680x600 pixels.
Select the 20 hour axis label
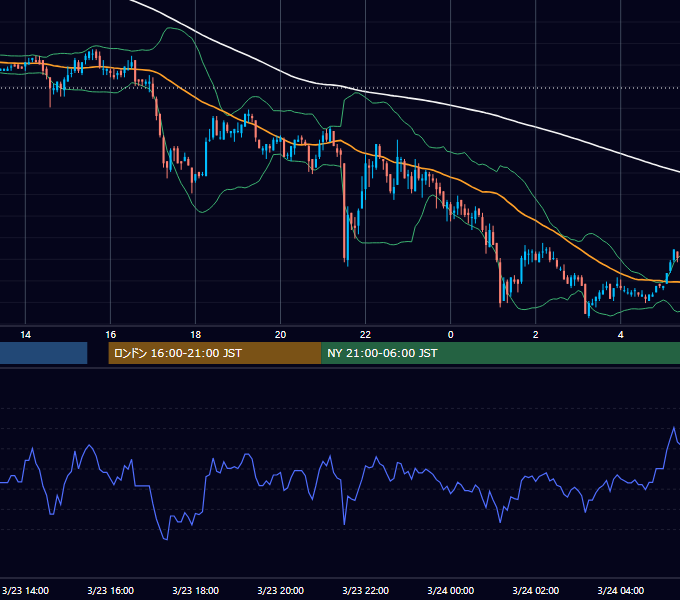tap(281, 335)
